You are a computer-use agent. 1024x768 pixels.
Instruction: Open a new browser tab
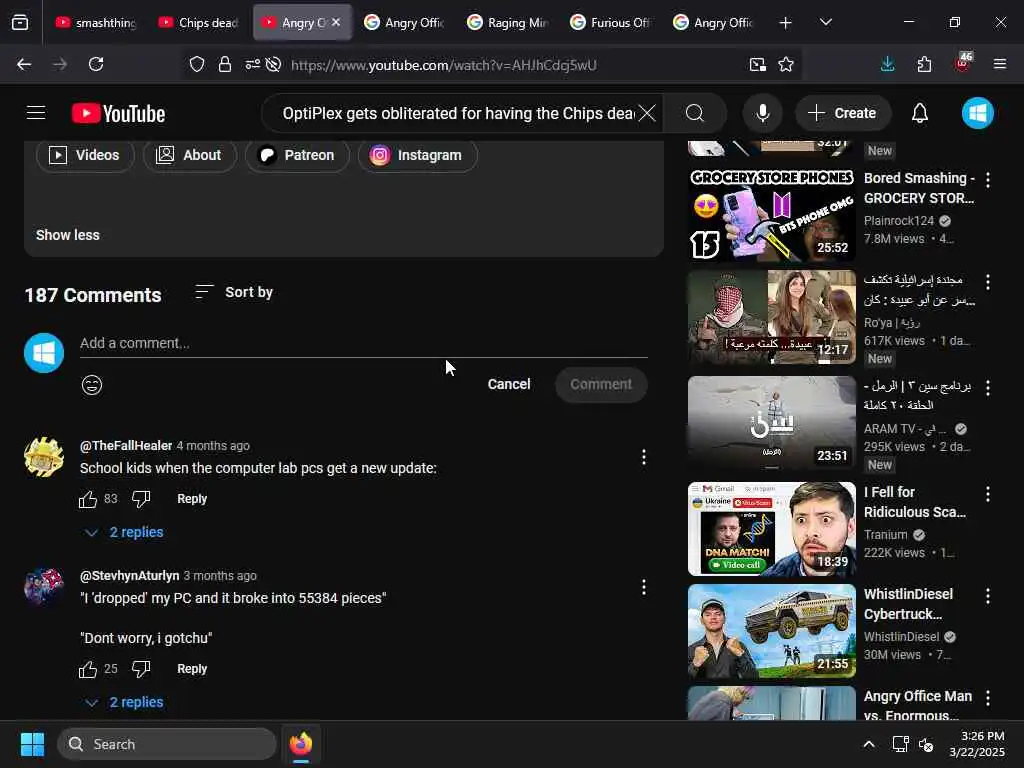point(786,23)
